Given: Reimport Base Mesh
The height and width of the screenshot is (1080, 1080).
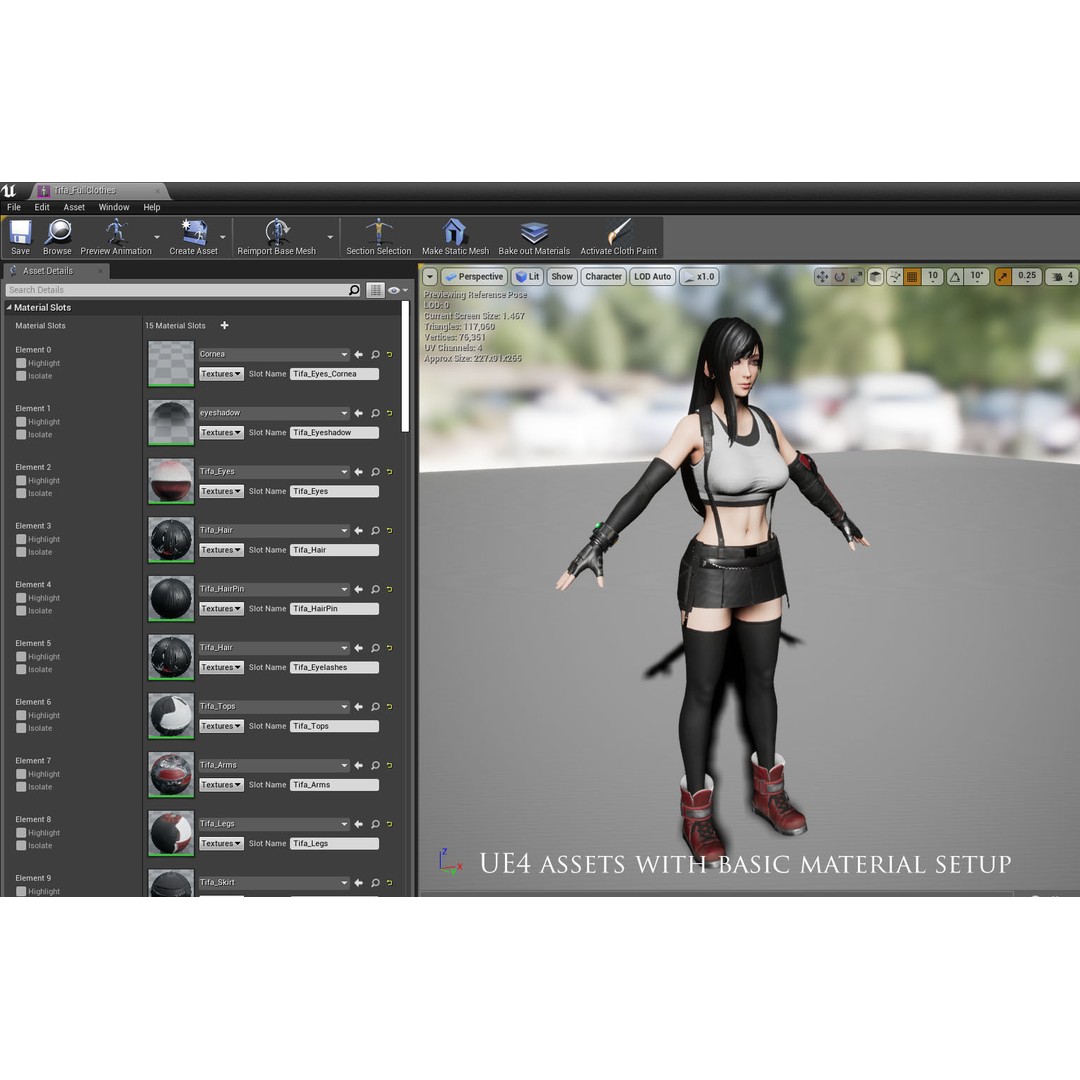Looking at the screenshot, I should tap(276, 237).
